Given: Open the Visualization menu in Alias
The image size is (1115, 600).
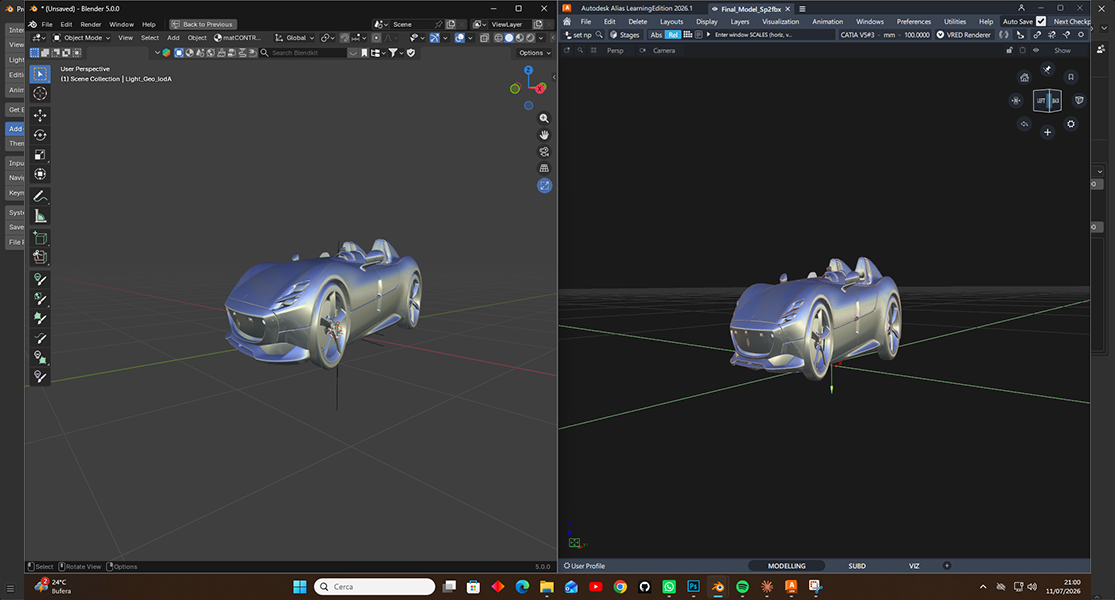Looking at the screenshot, I should coord(780,22).
